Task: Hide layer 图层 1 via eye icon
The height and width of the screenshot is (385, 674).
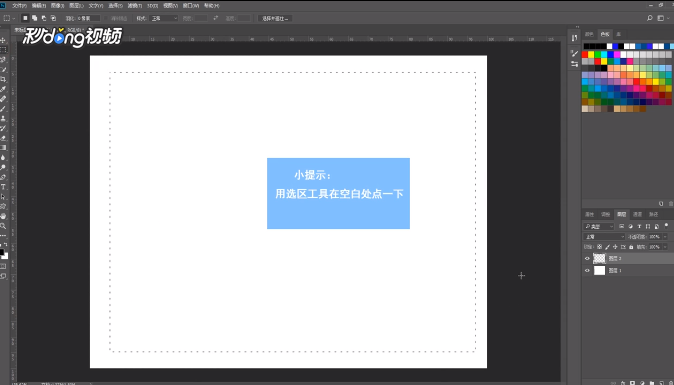Action: [587, 270]
